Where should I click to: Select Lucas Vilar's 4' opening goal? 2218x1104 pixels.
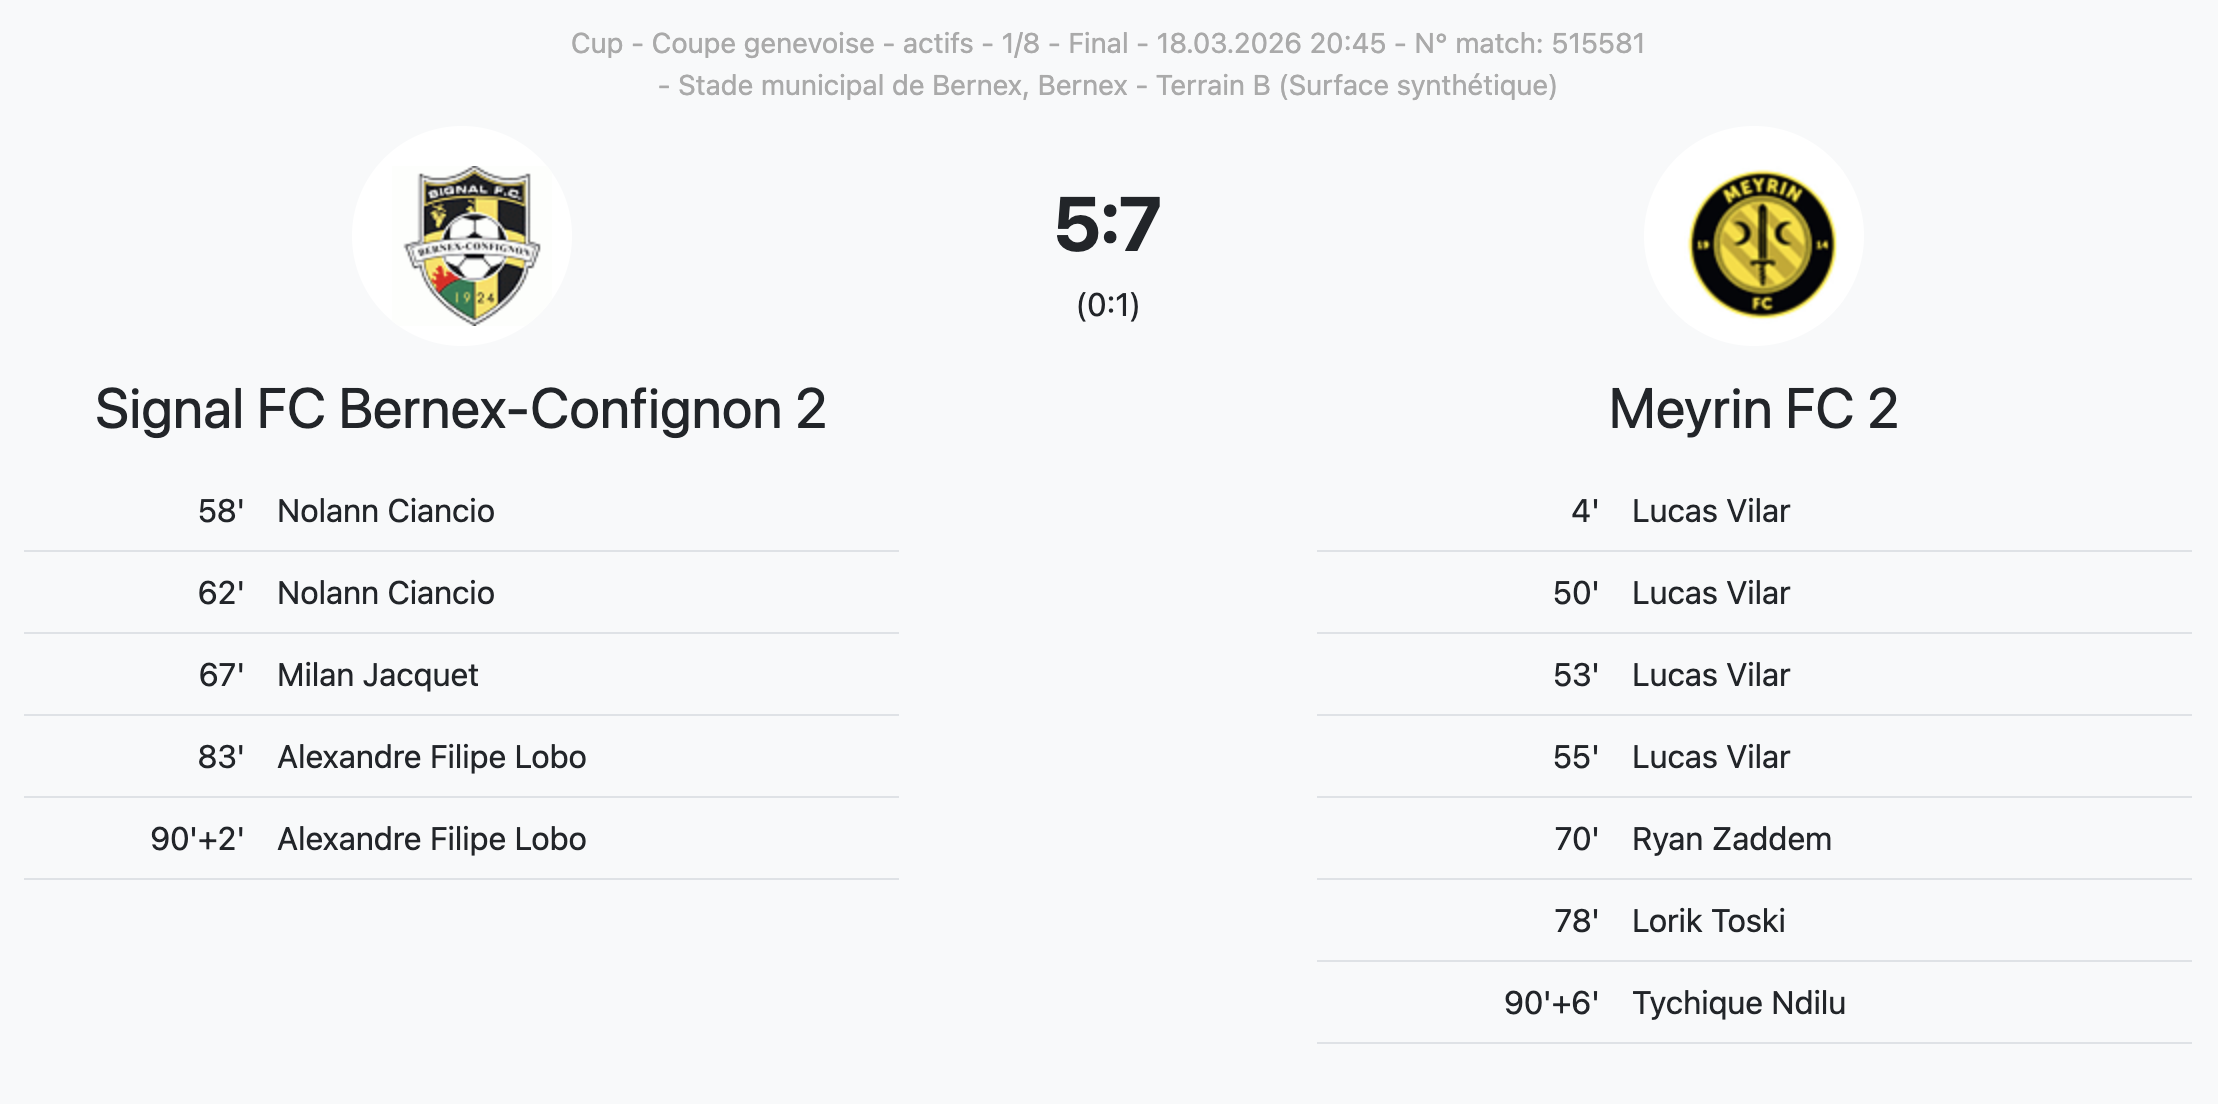point(1710,511)
